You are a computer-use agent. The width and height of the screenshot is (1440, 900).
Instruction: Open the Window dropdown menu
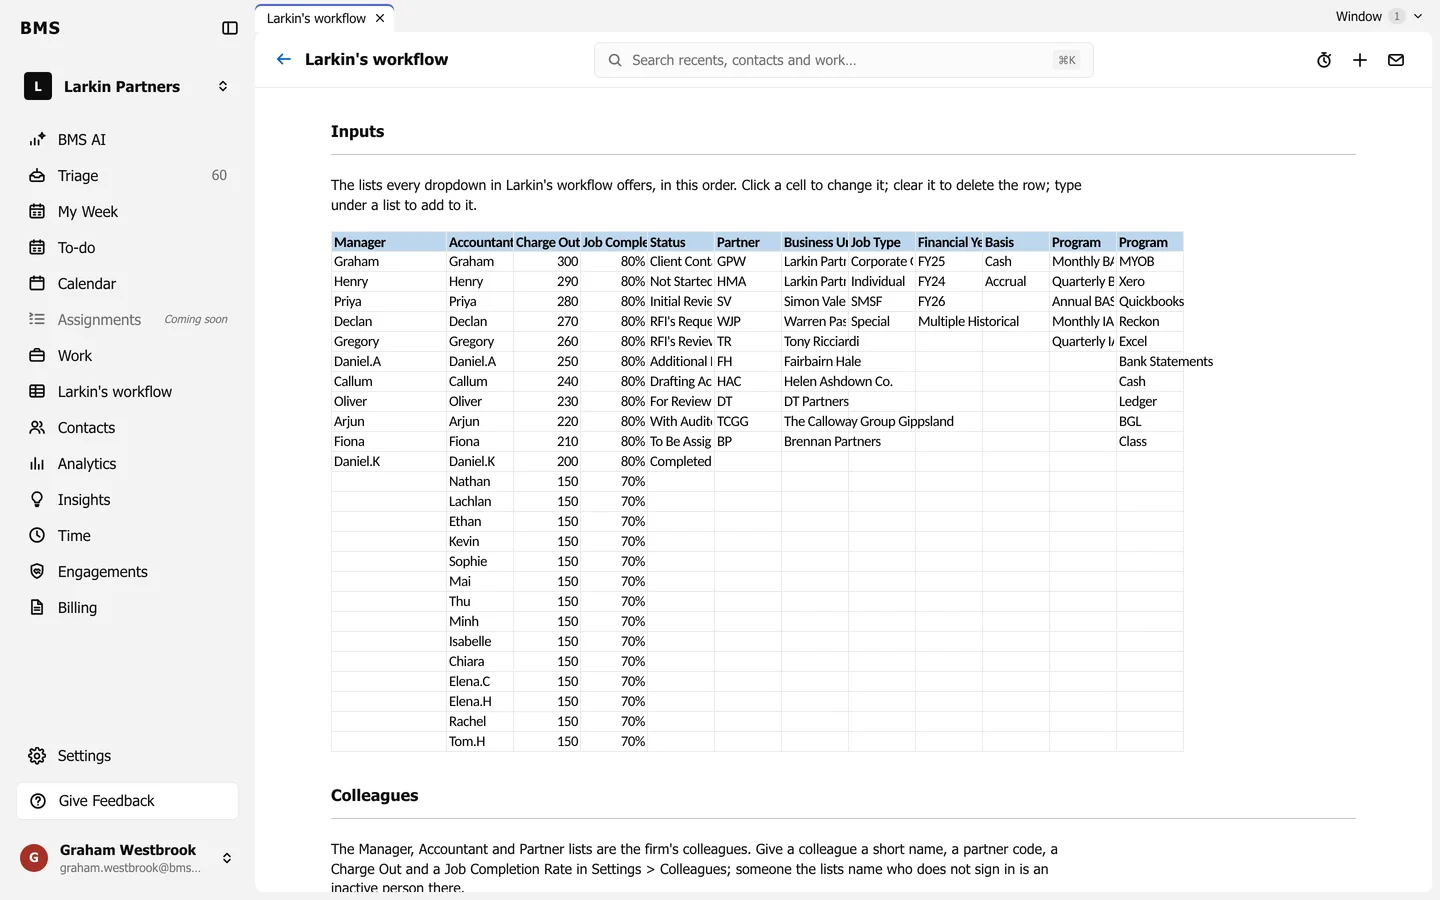click(1379, 16)
